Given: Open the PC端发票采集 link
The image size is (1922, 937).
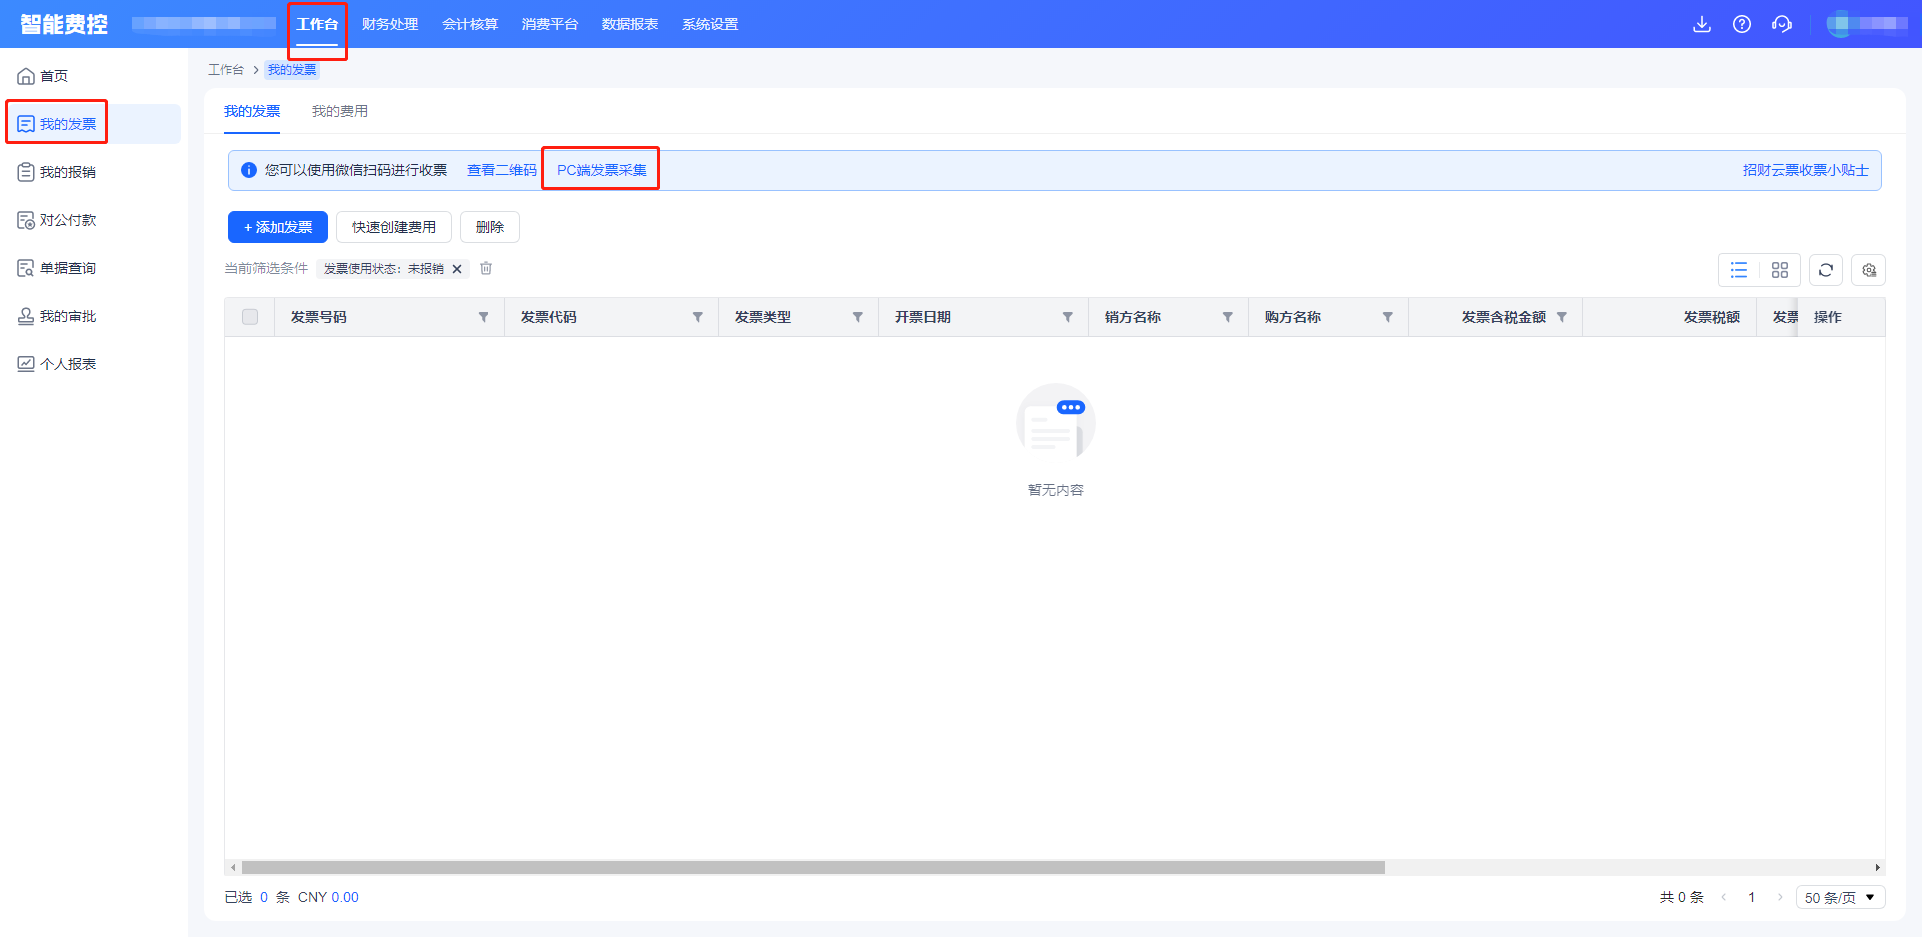Looking at the screenshot, I should pos(601,170).
